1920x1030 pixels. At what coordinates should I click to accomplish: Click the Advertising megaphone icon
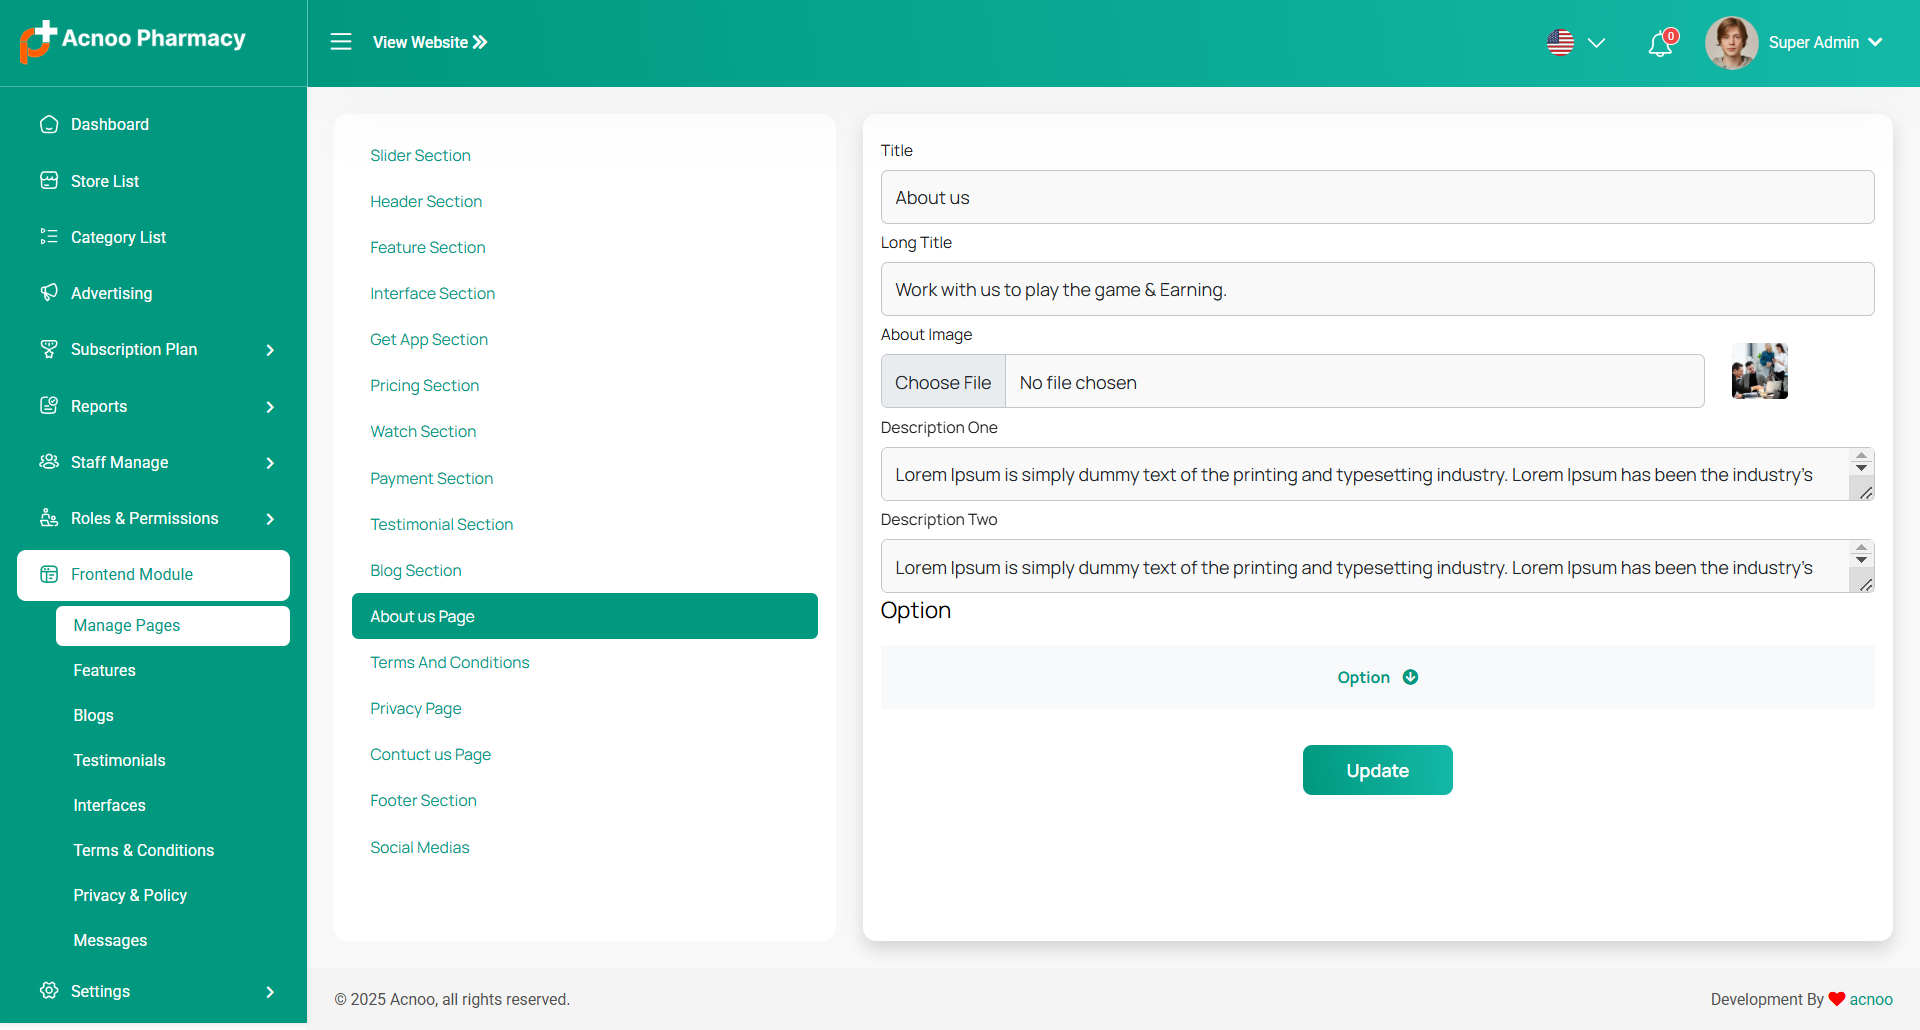49,293
